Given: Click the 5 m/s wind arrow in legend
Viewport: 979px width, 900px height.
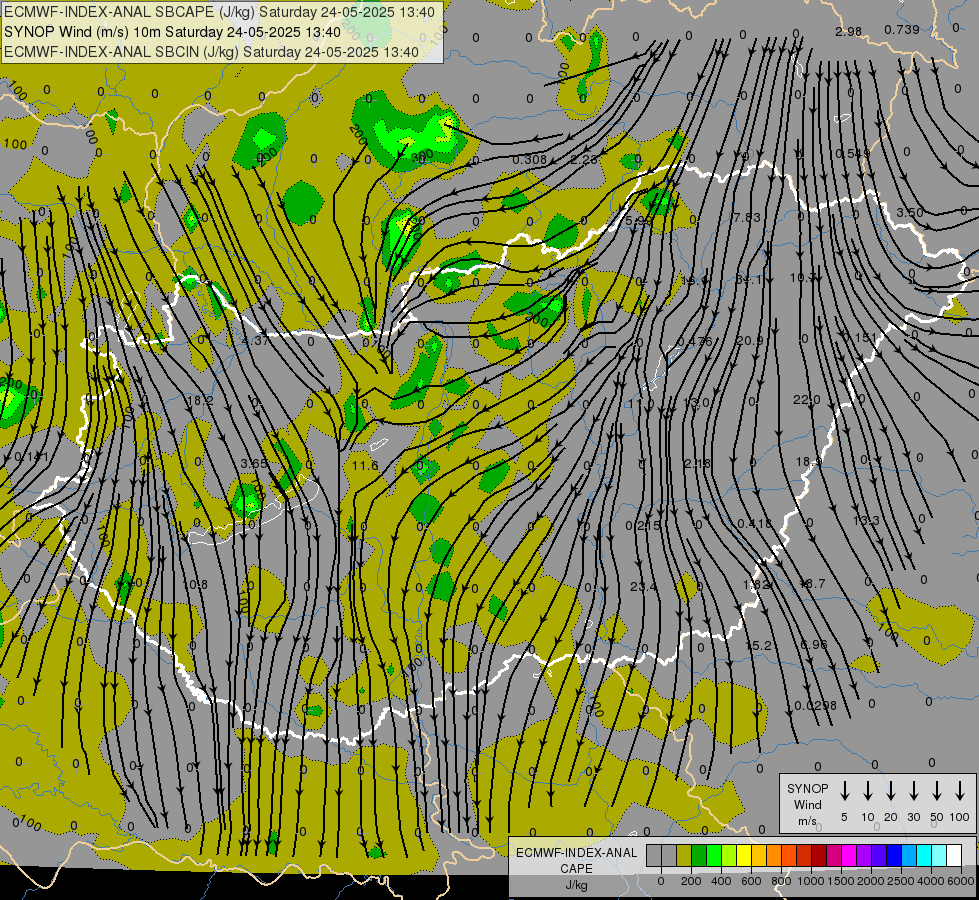Looking at the screenshot, I should [844, 790].
